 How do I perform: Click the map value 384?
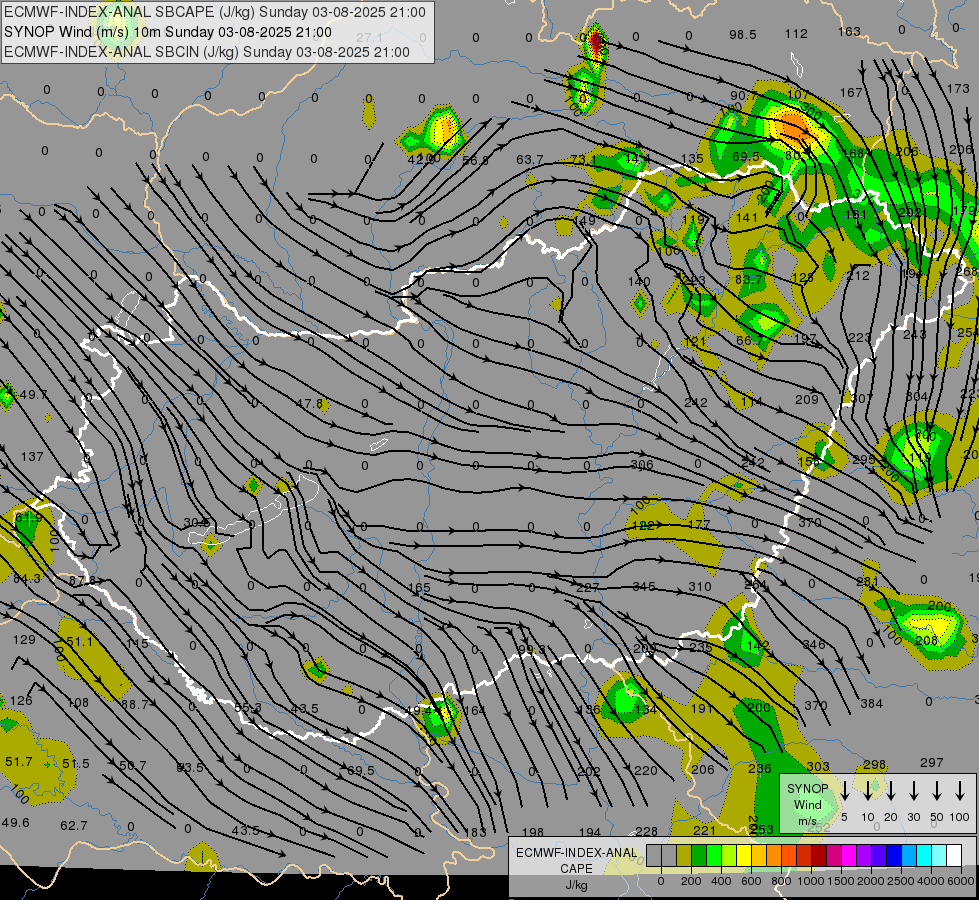click(x=872, y=704)
